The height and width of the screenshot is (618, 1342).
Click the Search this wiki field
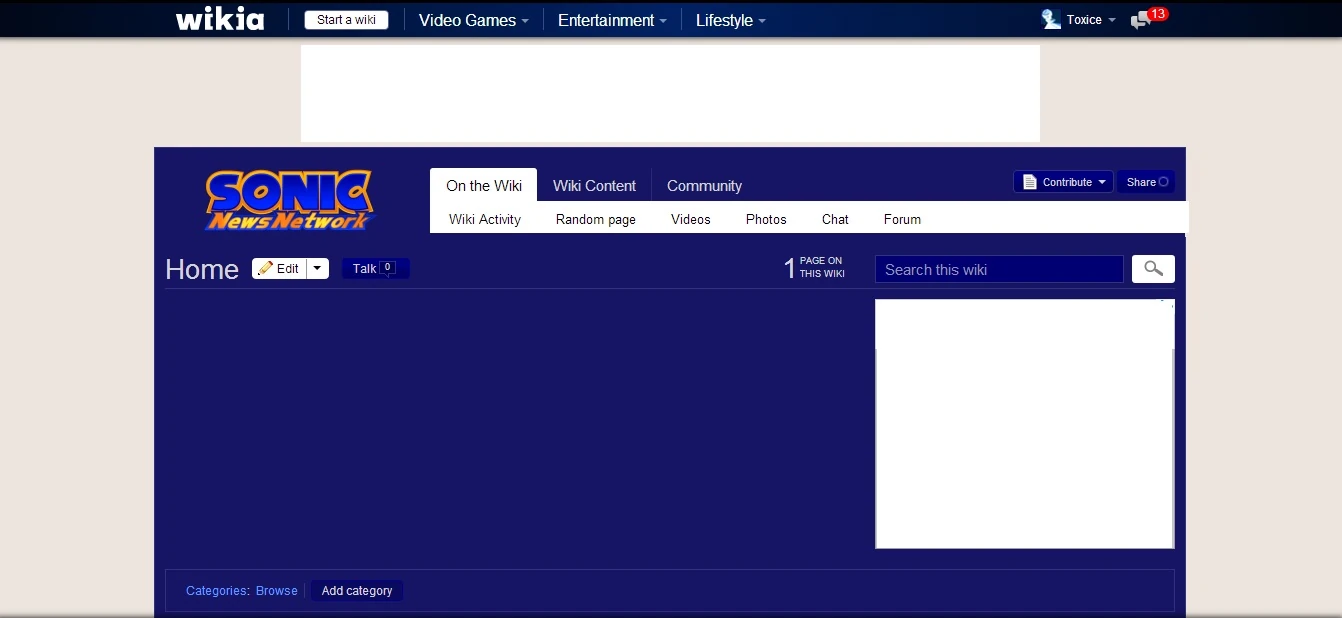point(999,270)
